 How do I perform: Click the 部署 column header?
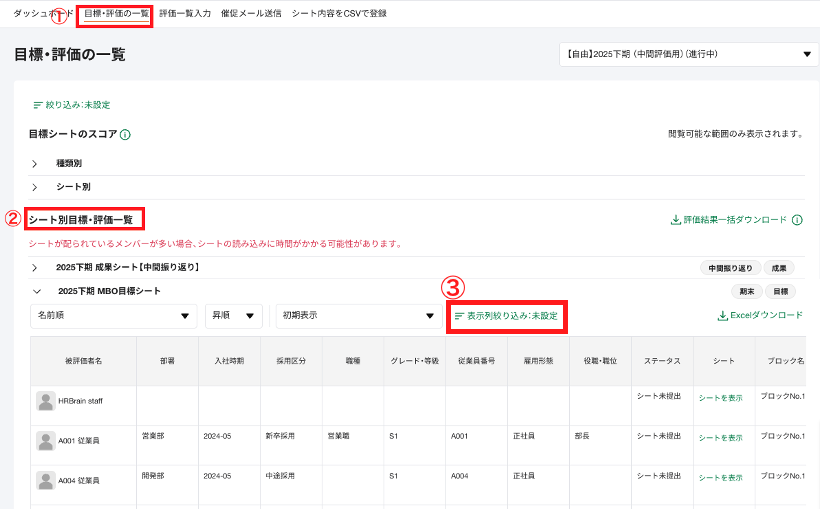point(167,361)
